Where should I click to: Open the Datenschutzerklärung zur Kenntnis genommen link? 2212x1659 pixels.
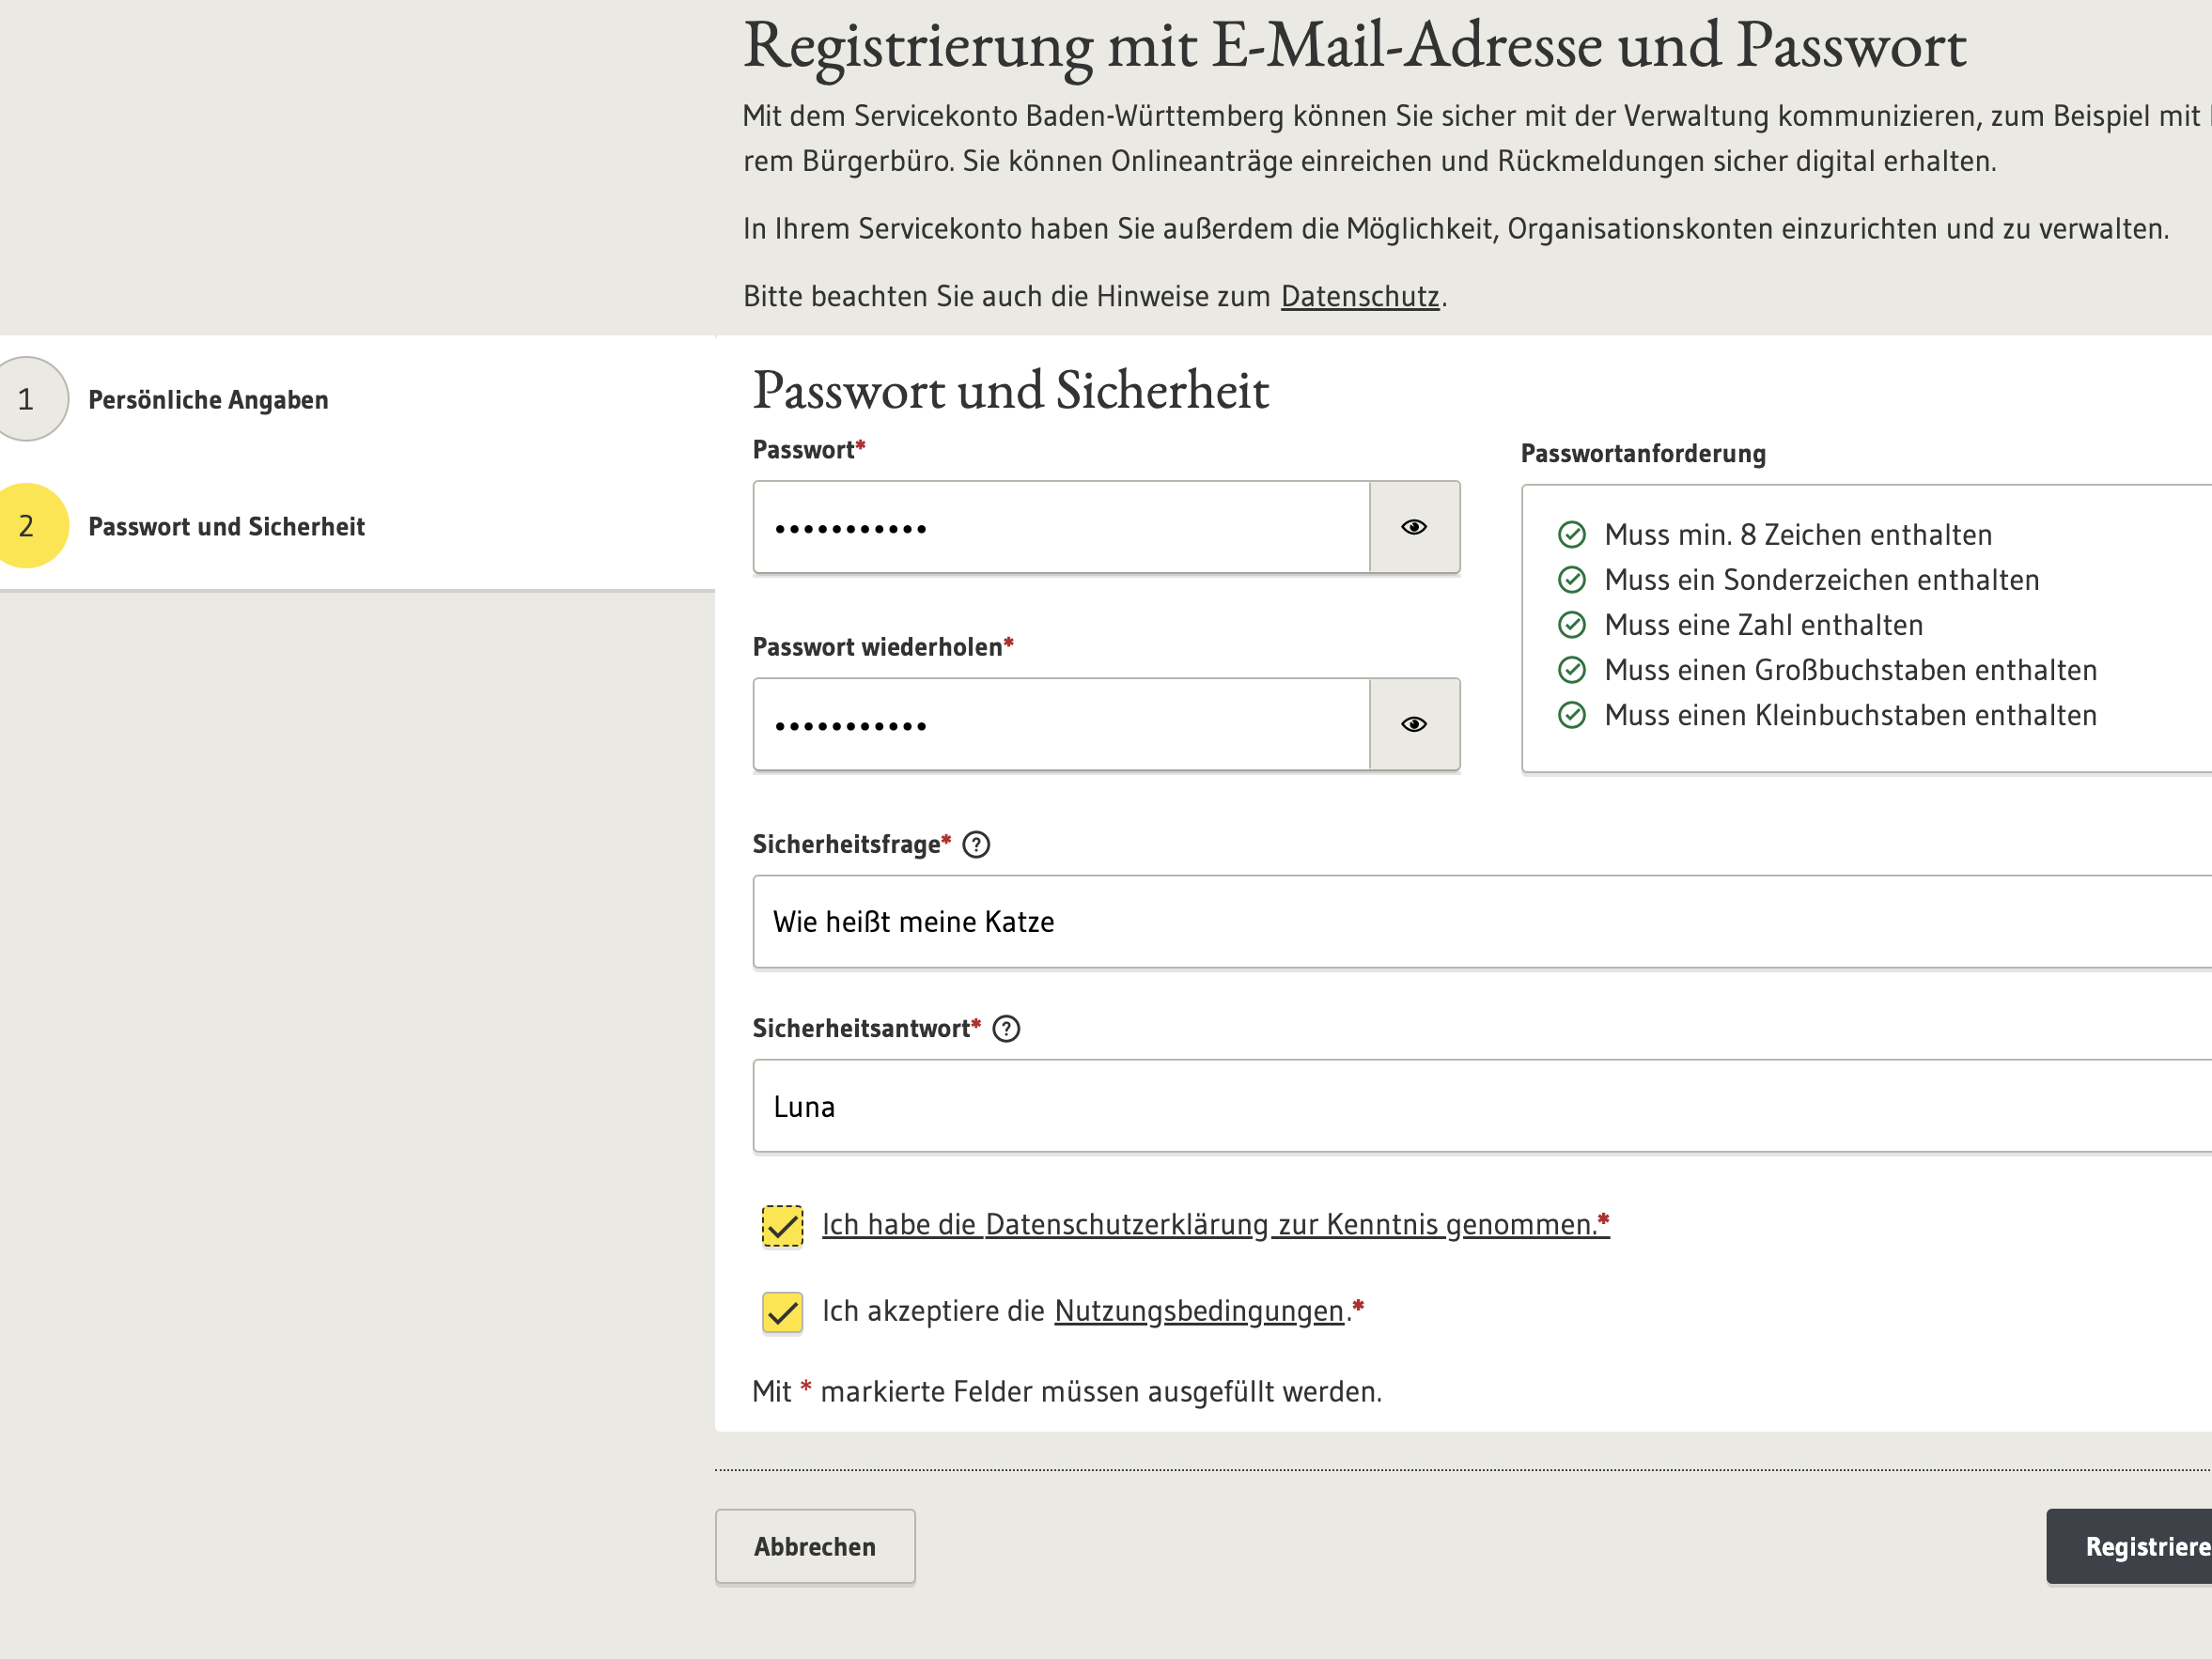click(x=1215, y=1225)
